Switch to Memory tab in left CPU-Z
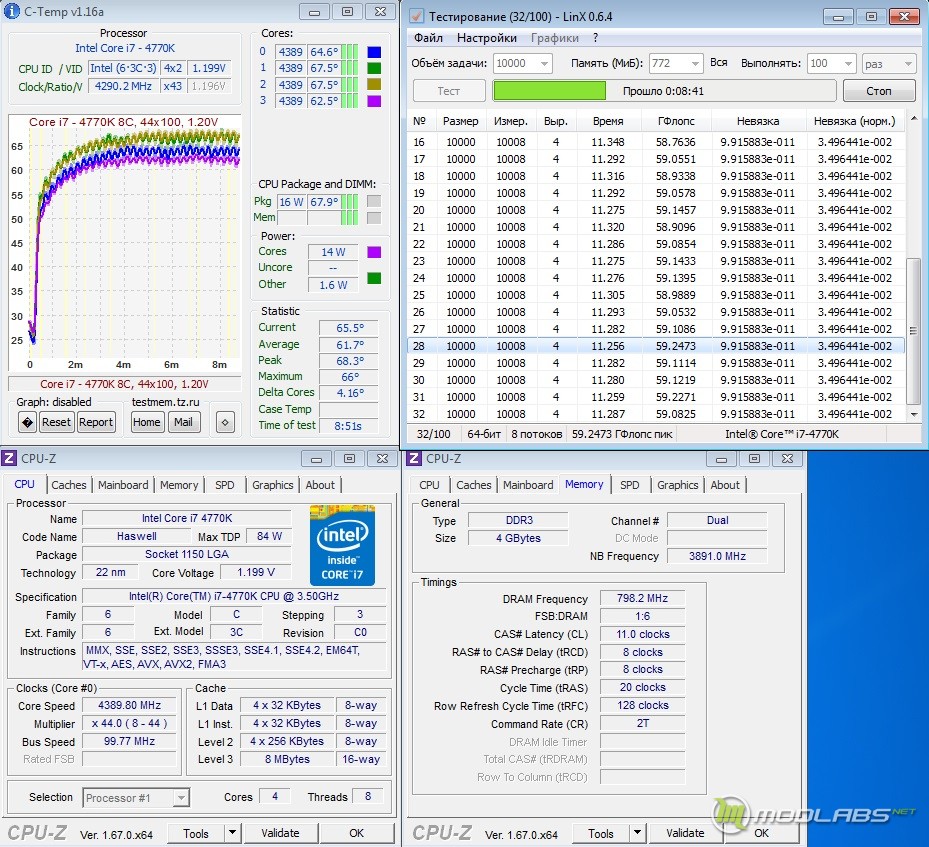Screen dimensions: 929x847 point(179,485)
